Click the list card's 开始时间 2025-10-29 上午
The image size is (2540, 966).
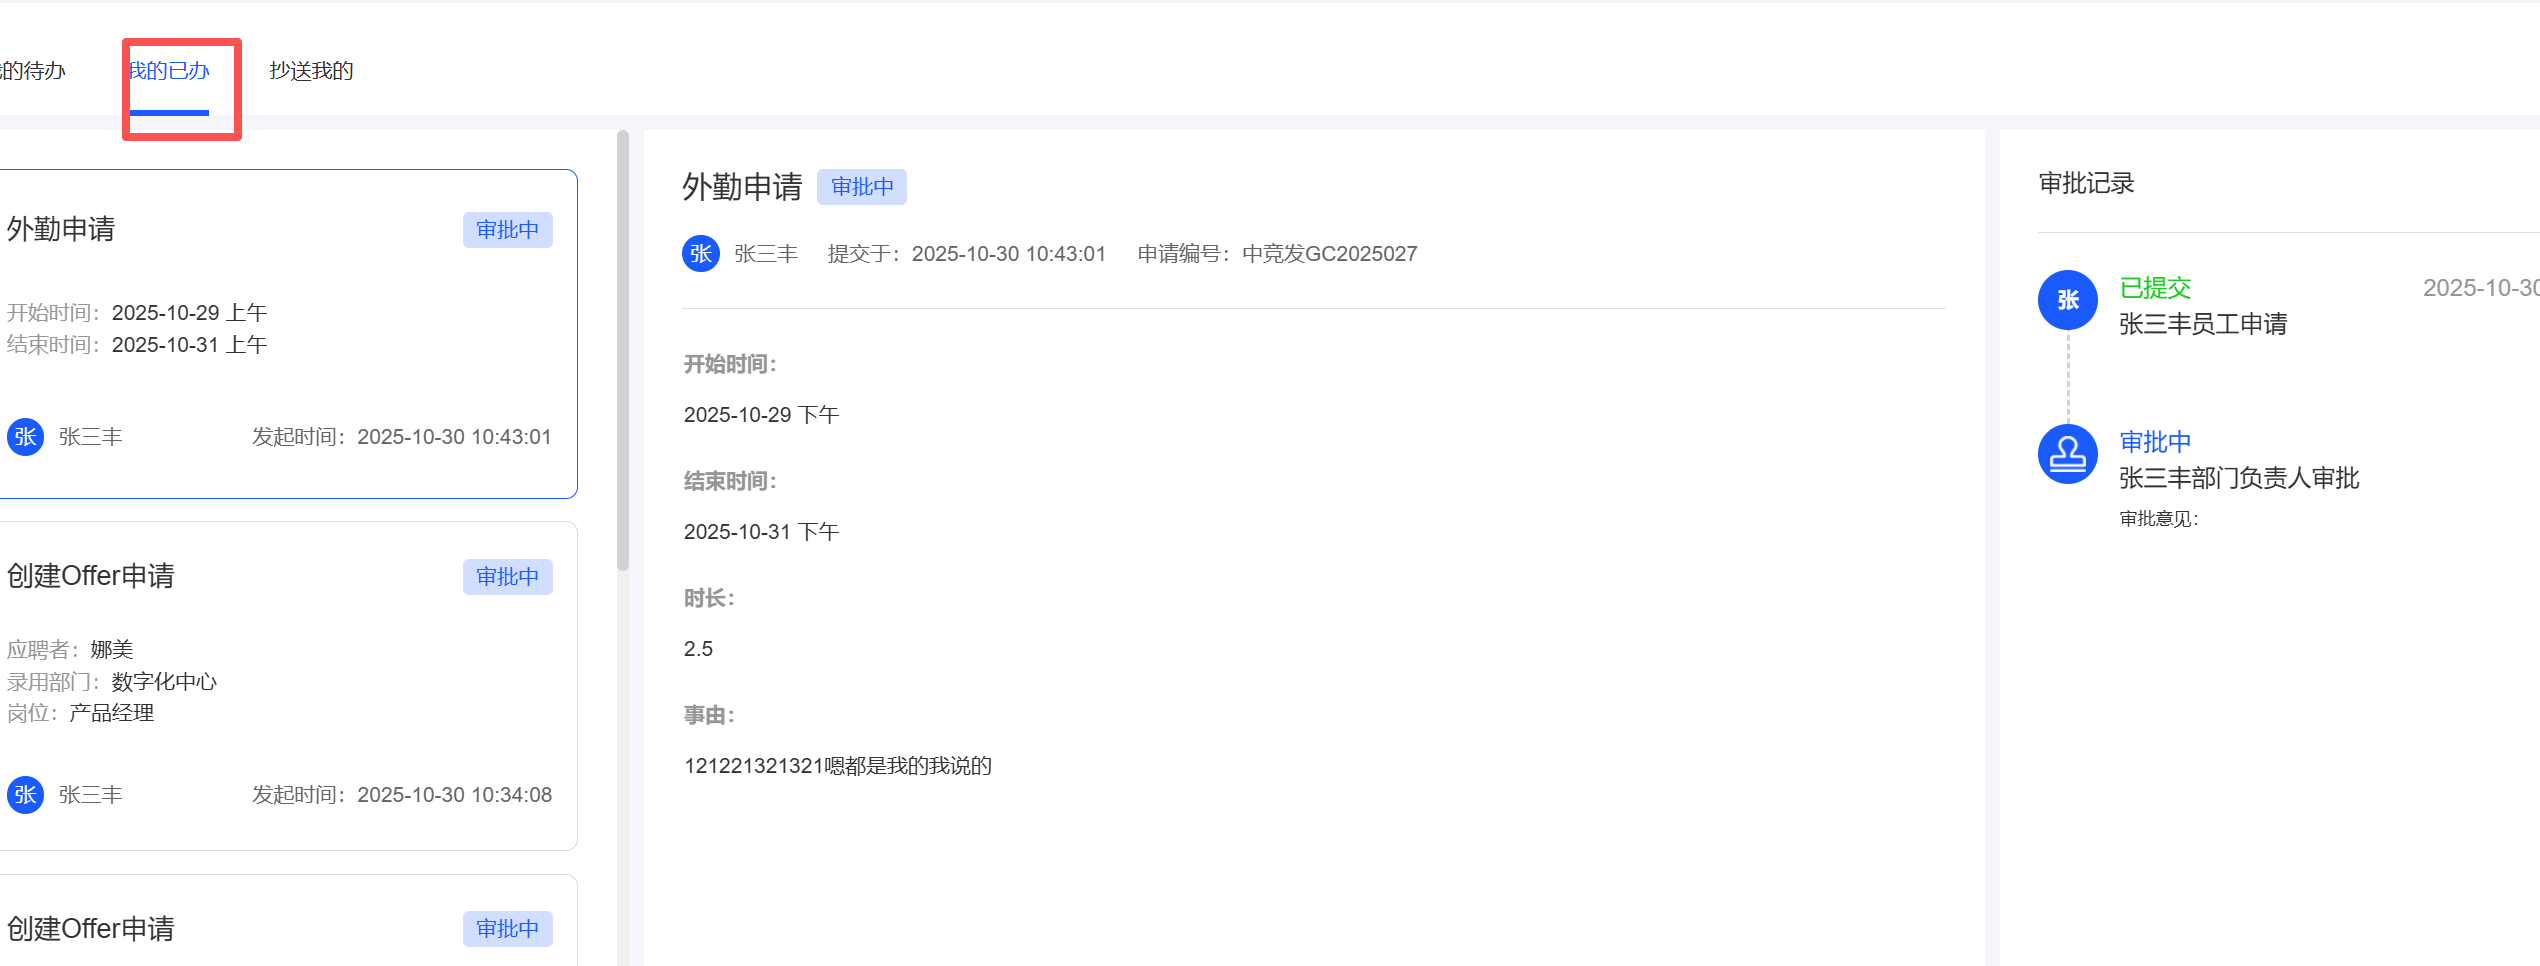point(137,313)
